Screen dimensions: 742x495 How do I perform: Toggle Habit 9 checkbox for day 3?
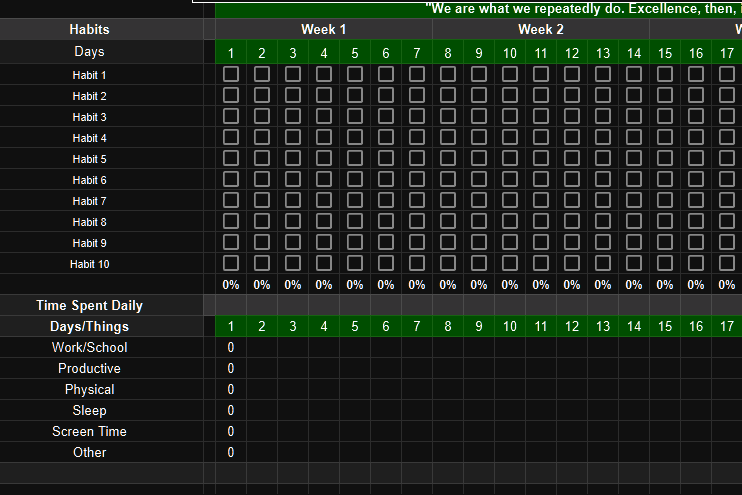293,242
